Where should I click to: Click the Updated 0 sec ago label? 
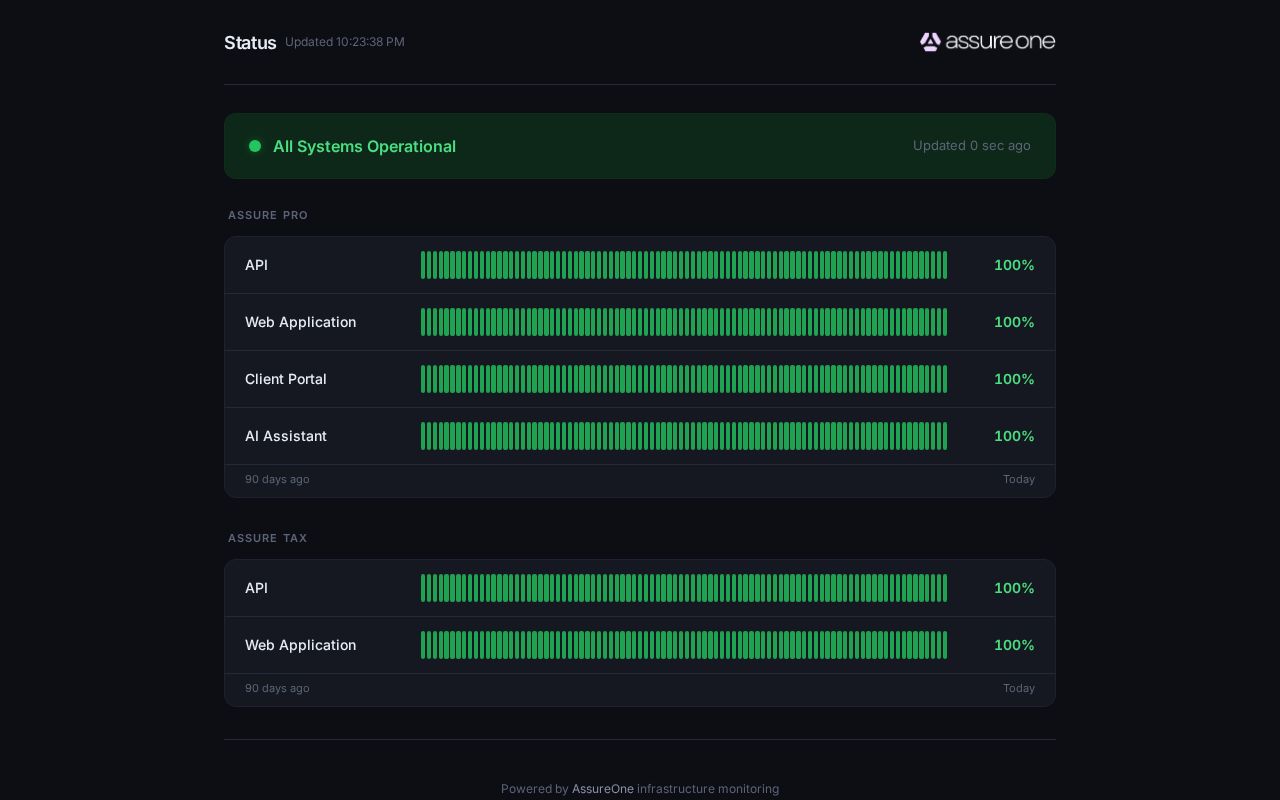972,146
